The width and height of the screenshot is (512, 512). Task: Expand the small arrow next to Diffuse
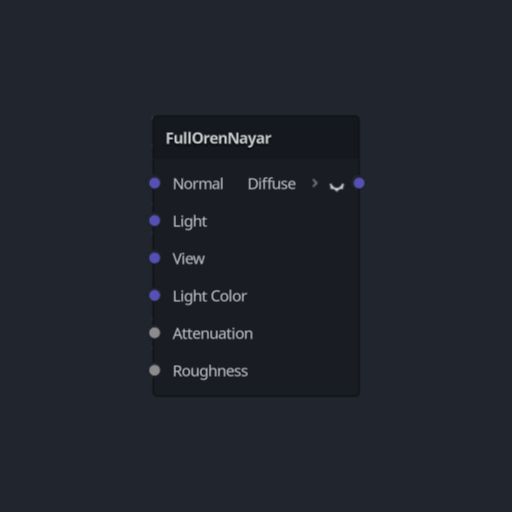click(315, 183)
